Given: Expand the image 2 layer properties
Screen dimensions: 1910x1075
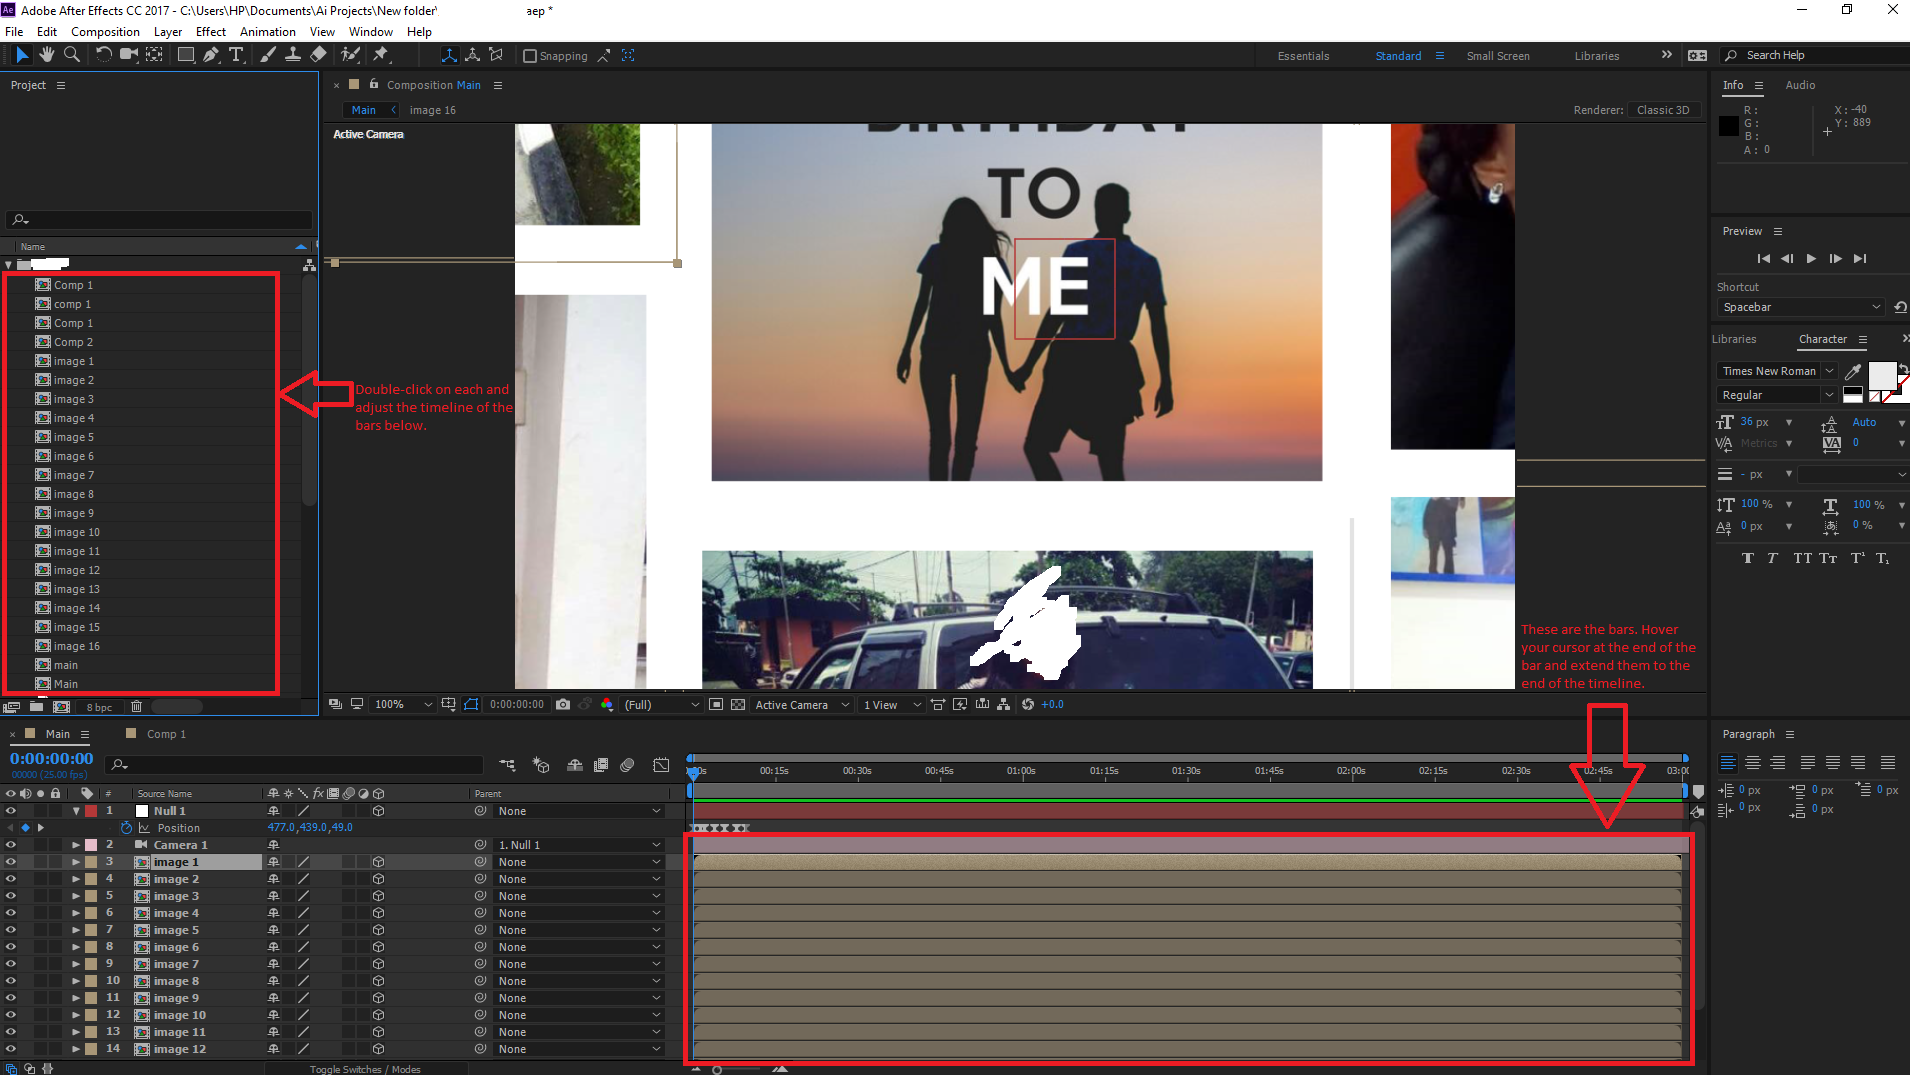Looking at the screenshot, I should [76, 879].
